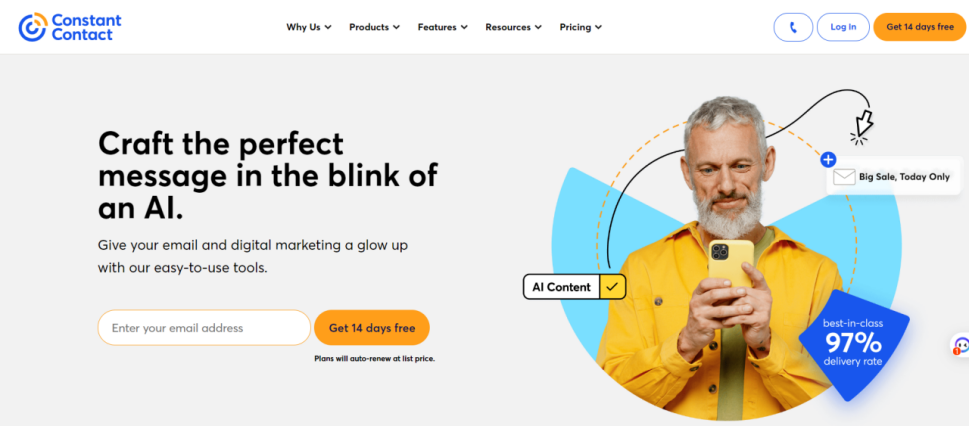Click the Constant Contact logo
The height and width of the screenshot is (426, 969).
[70, 27]
